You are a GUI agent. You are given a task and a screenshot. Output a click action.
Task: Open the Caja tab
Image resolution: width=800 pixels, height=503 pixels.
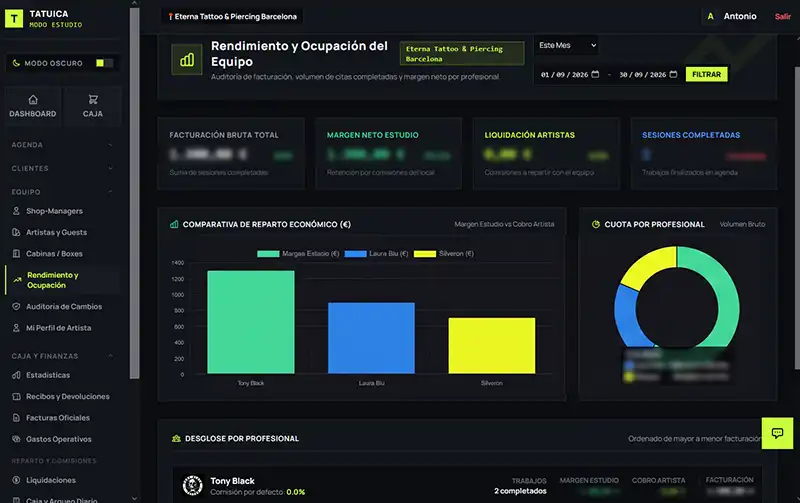pyautogui.click(x=93, y=106)
